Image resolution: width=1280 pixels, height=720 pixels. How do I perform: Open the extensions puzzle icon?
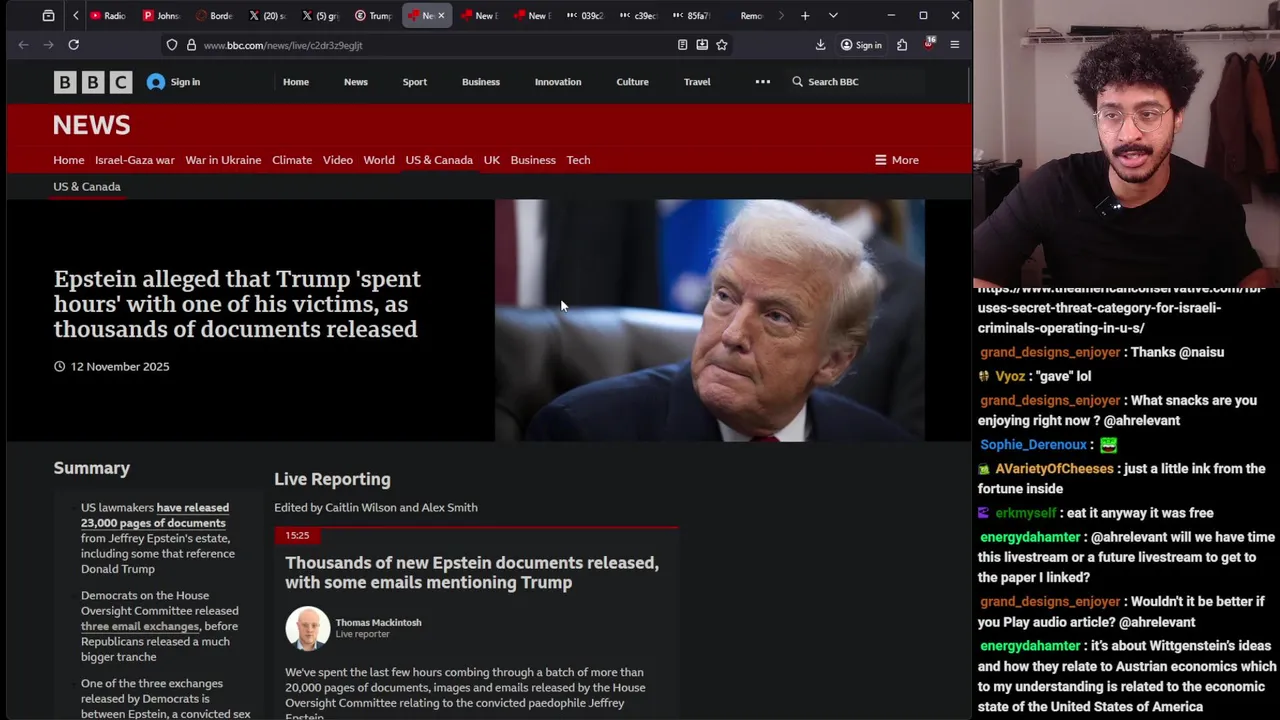(x=902, y=45)
